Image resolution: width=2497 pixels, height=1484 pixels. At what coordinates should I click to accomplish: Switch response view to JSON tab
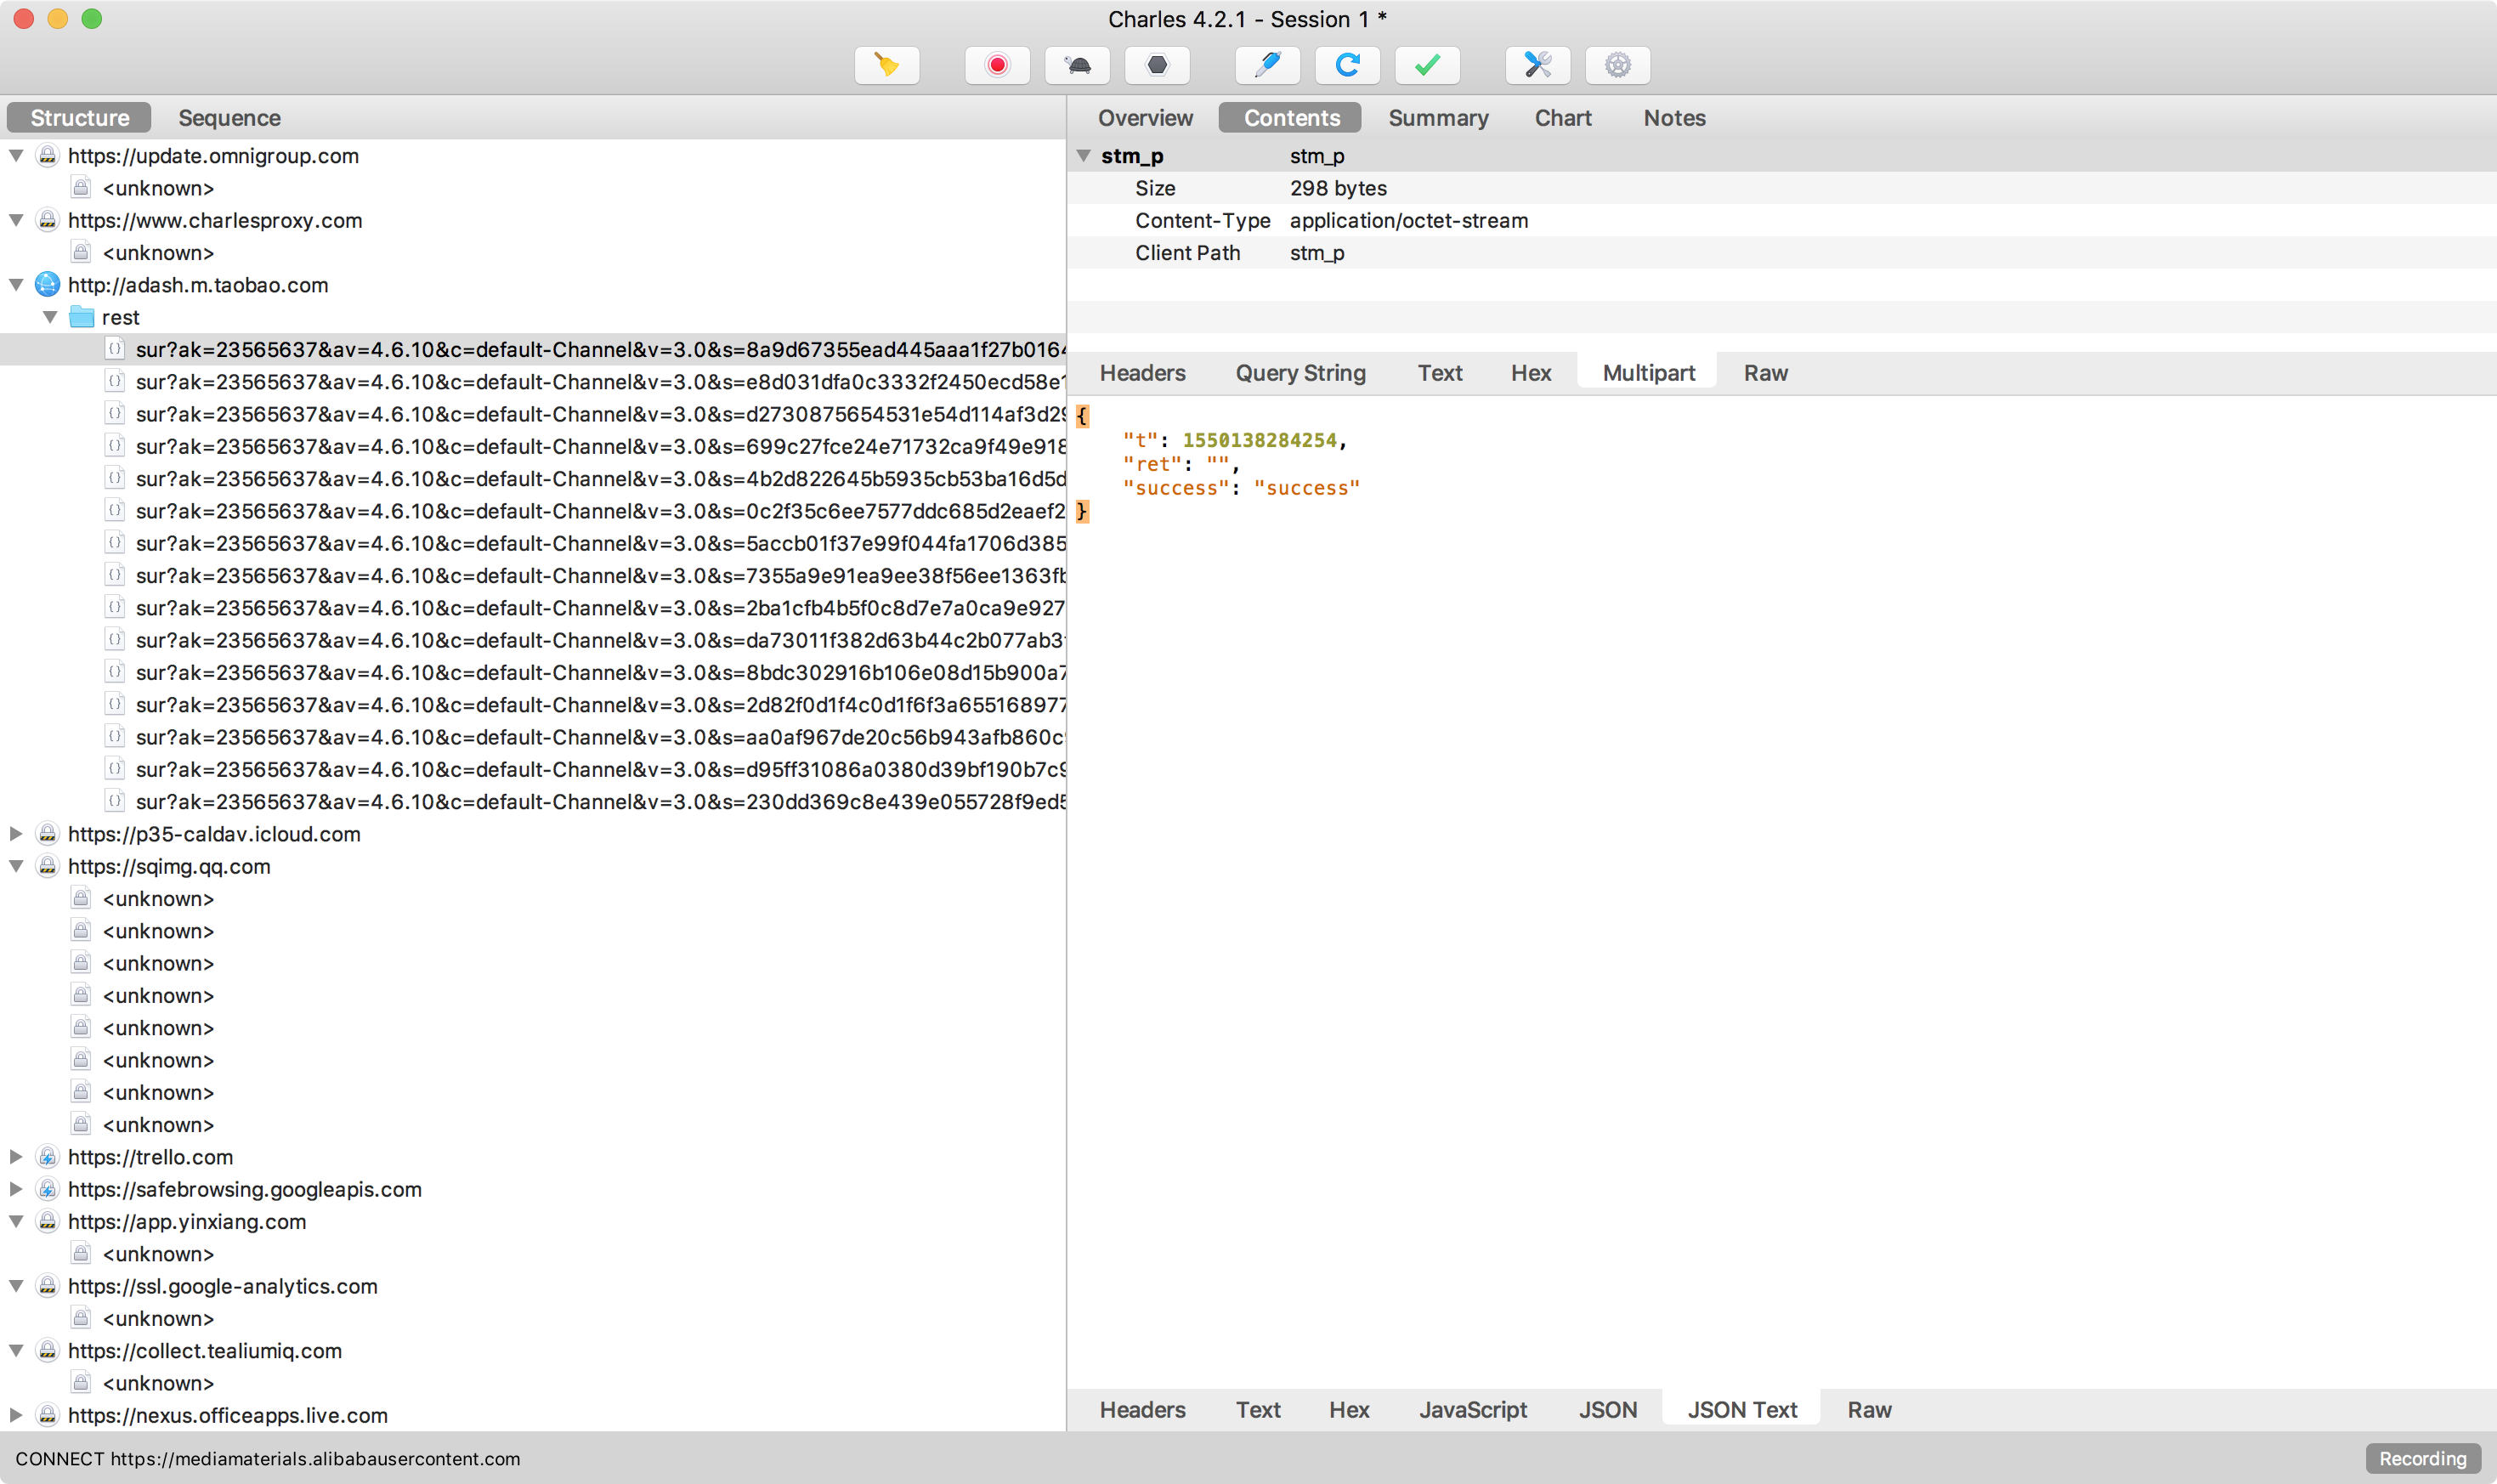[x=1607, y=1410]
